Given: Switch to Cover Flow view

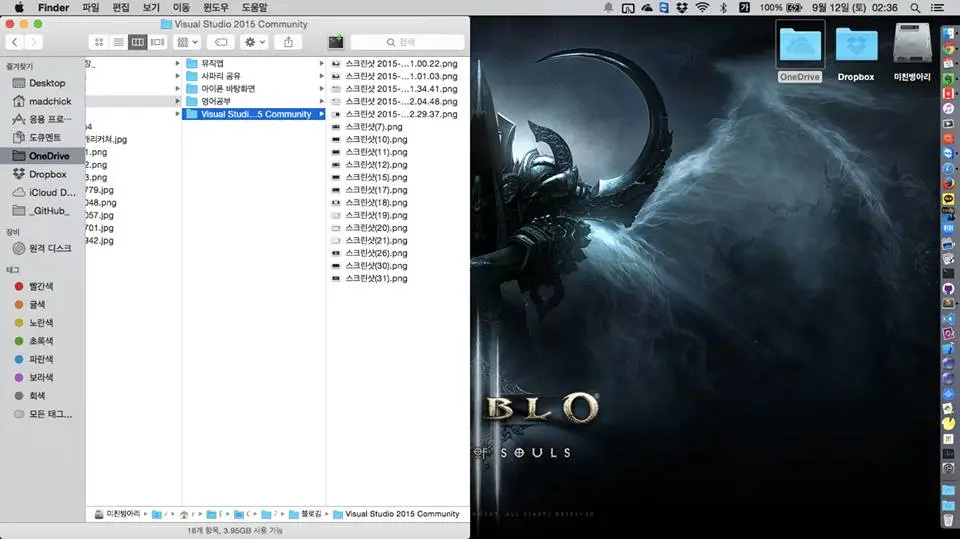Looking at the screenshot, I should (x=157, y=42).
